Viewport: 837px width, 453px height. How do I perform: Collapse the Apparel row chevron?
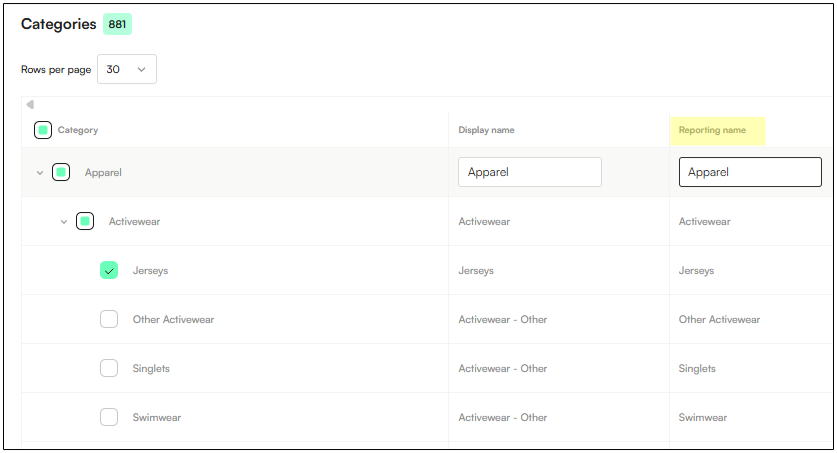(40, 173)
